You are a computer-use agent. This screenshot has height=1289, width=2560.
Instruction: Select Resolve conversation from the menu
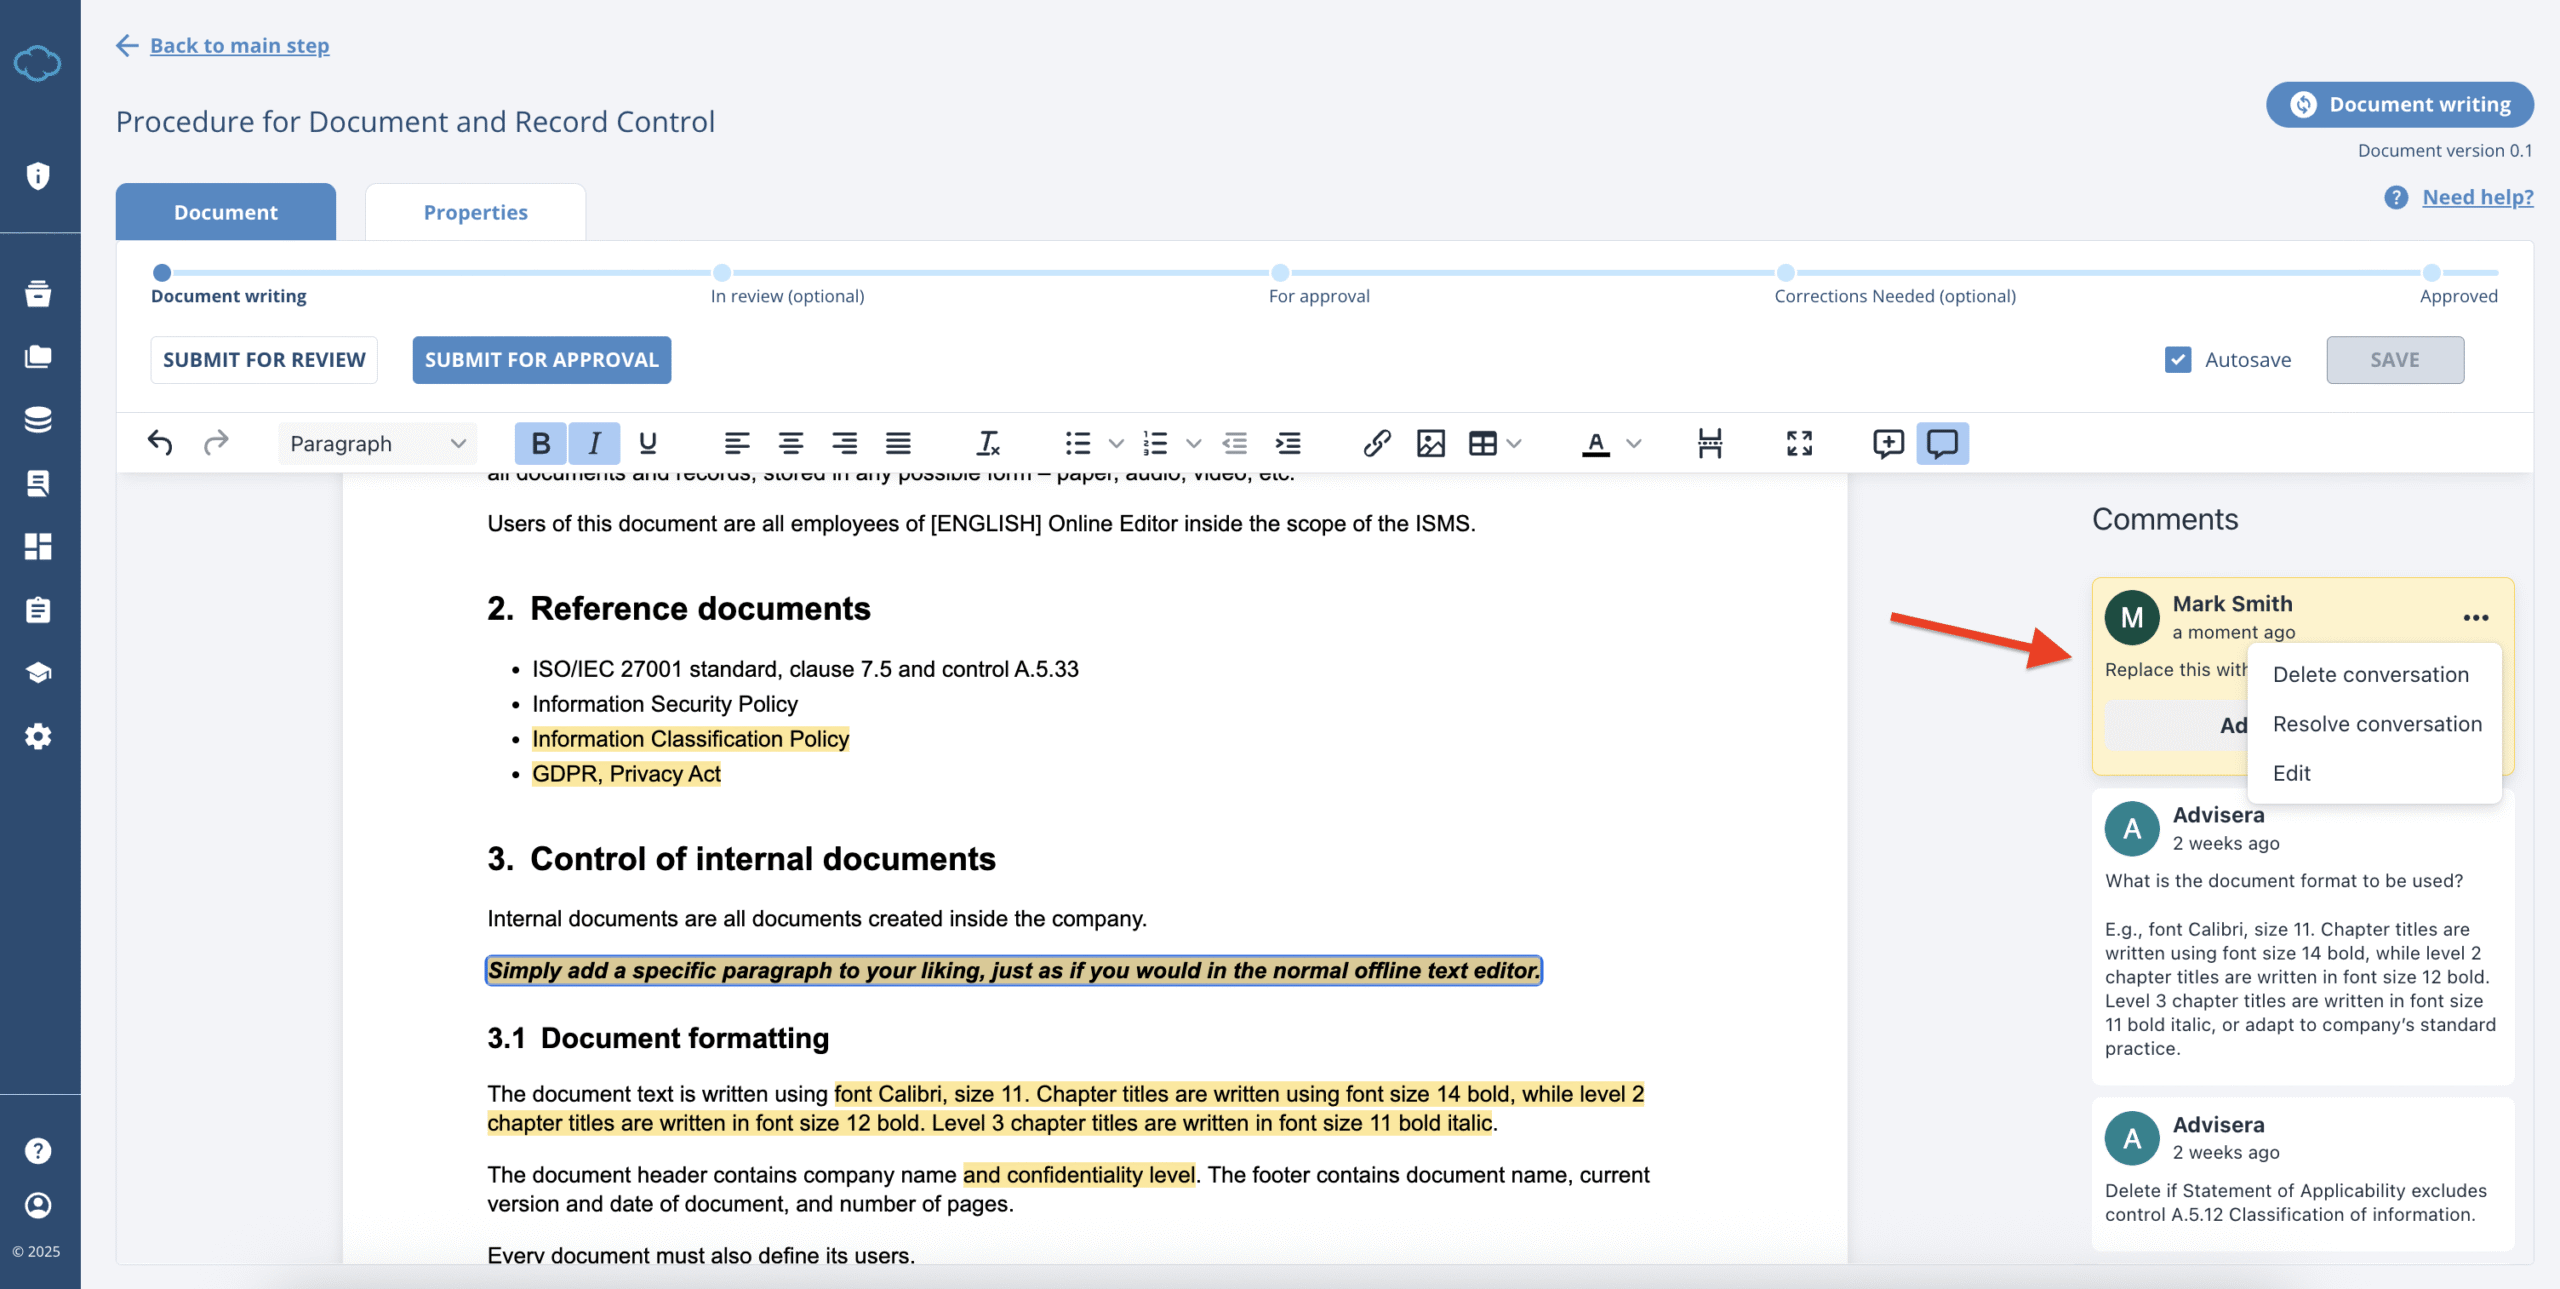click(x=2377, y=723)
